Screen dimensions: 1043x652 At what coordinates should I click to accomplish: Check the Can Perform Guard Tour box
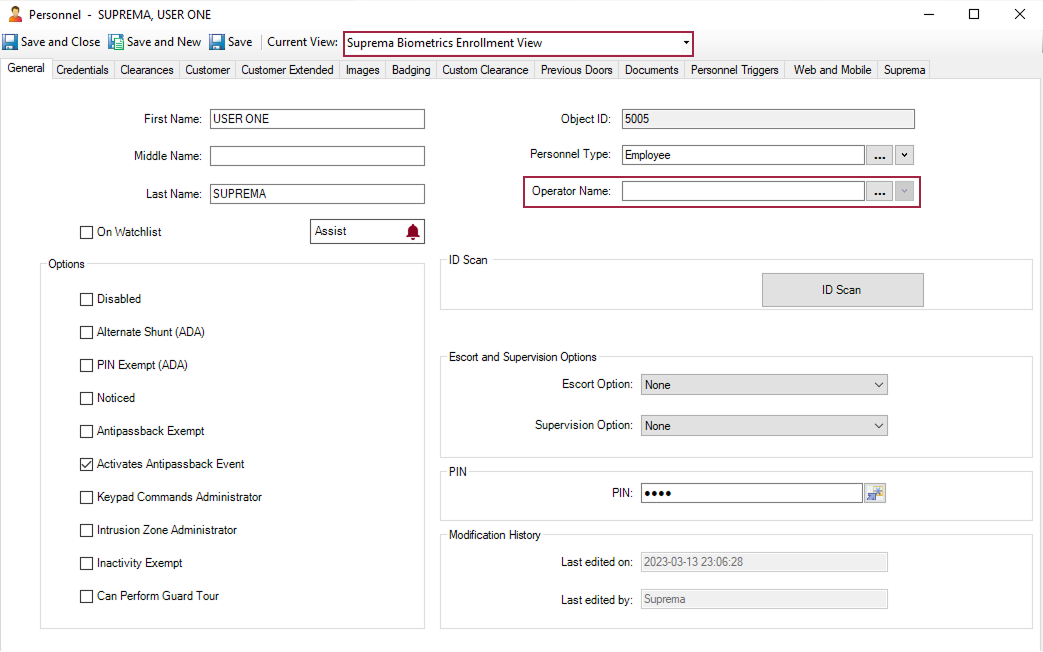(x=86, y=596)
